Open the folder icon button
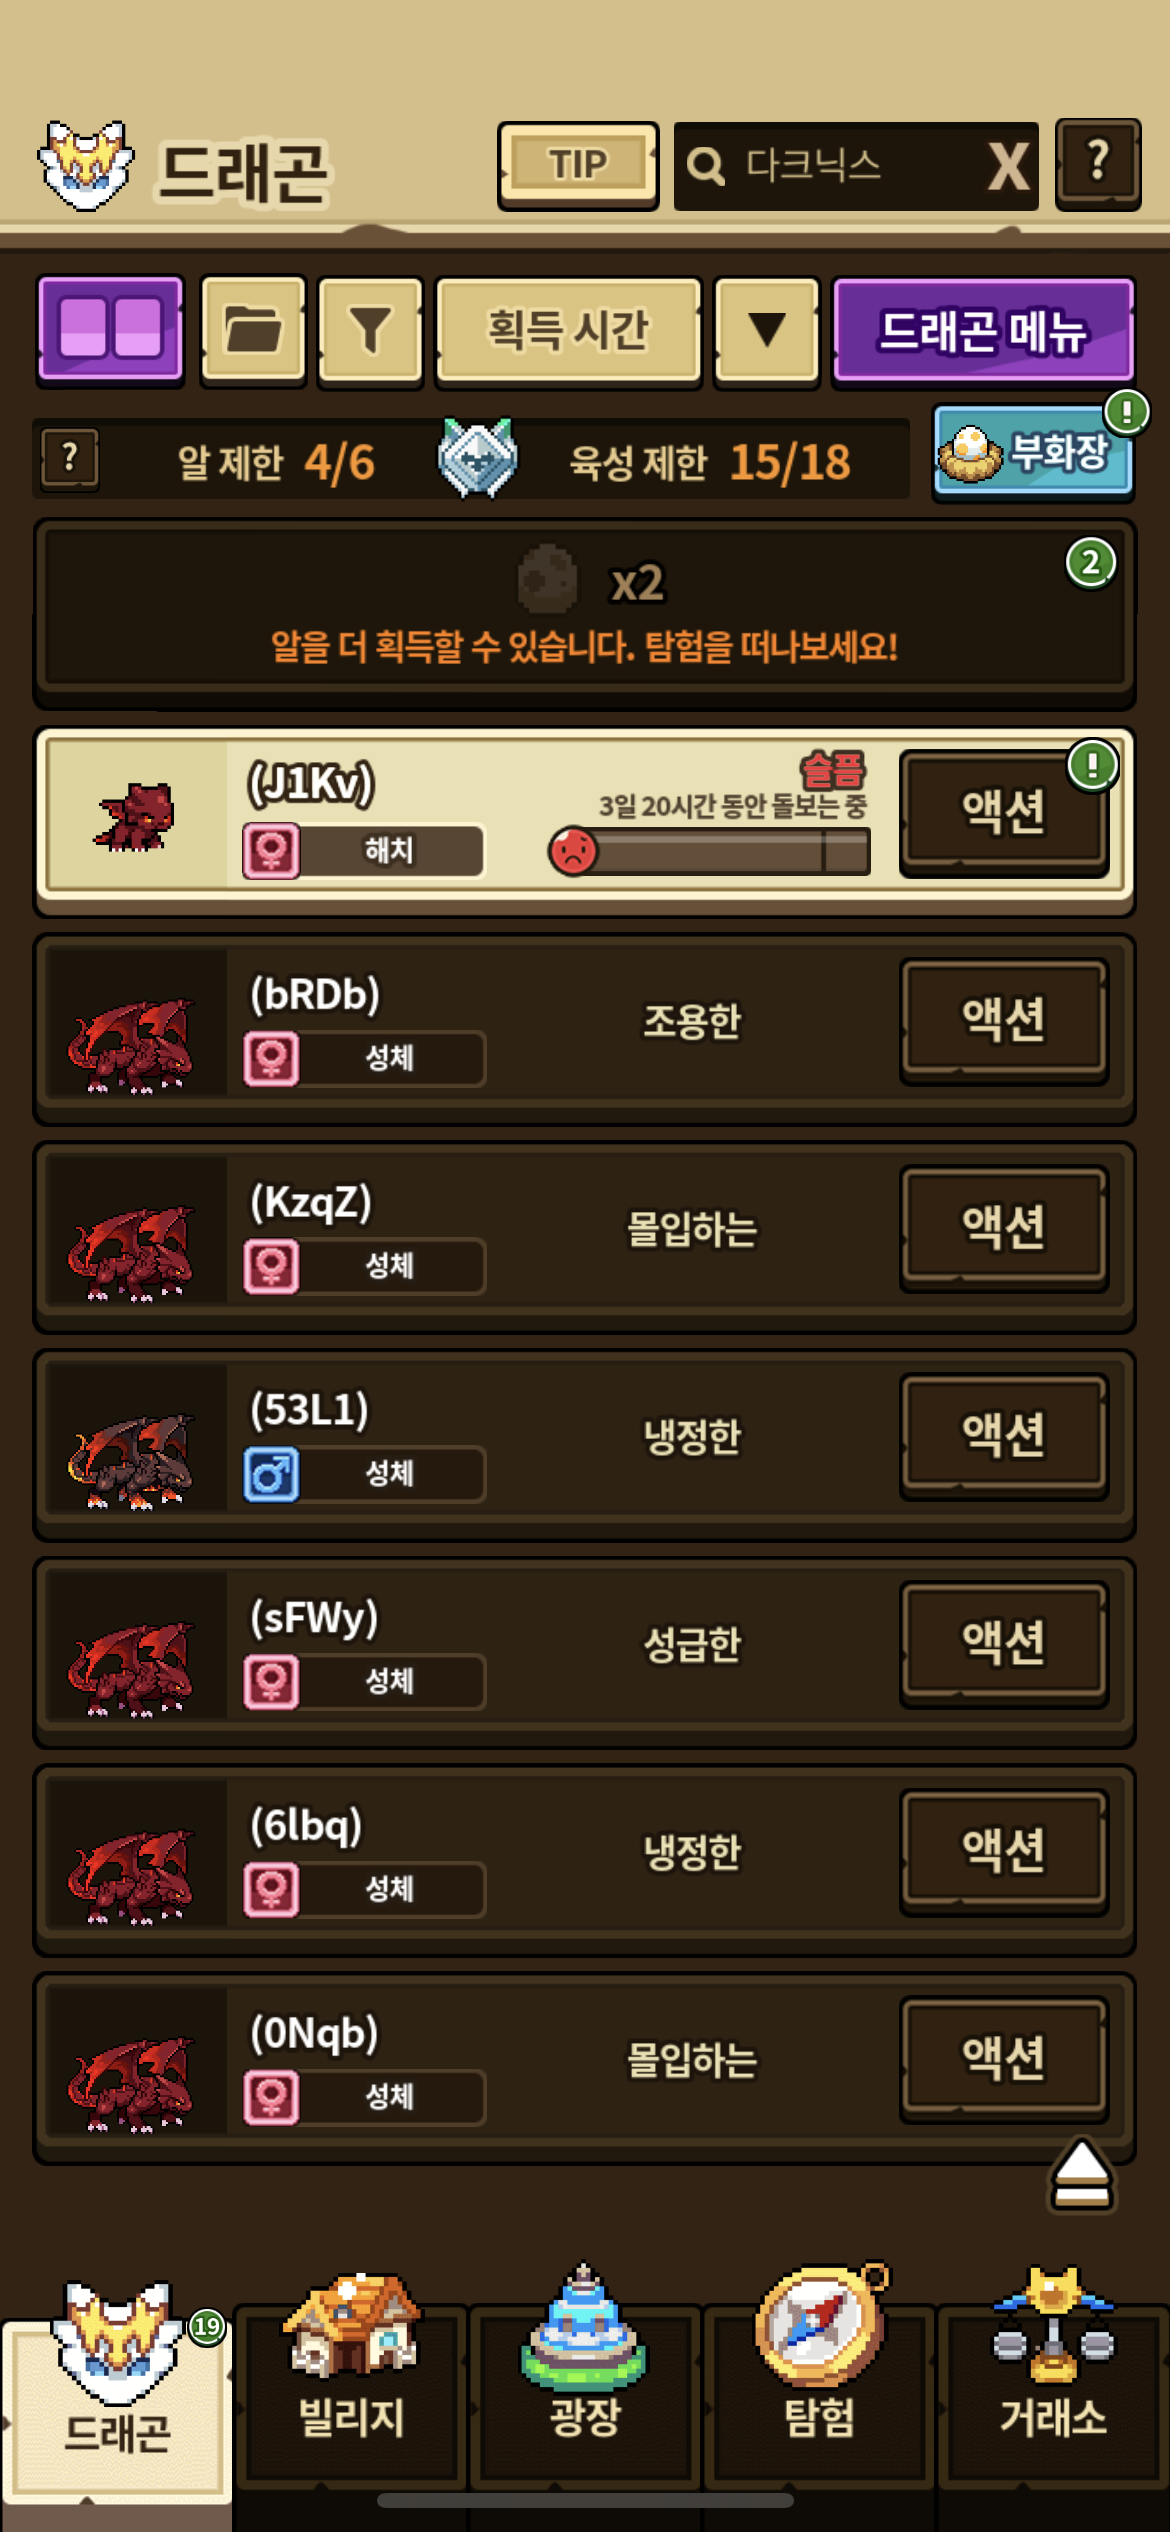Screen dimensions: 1170x2532 (x=253, y=329)
